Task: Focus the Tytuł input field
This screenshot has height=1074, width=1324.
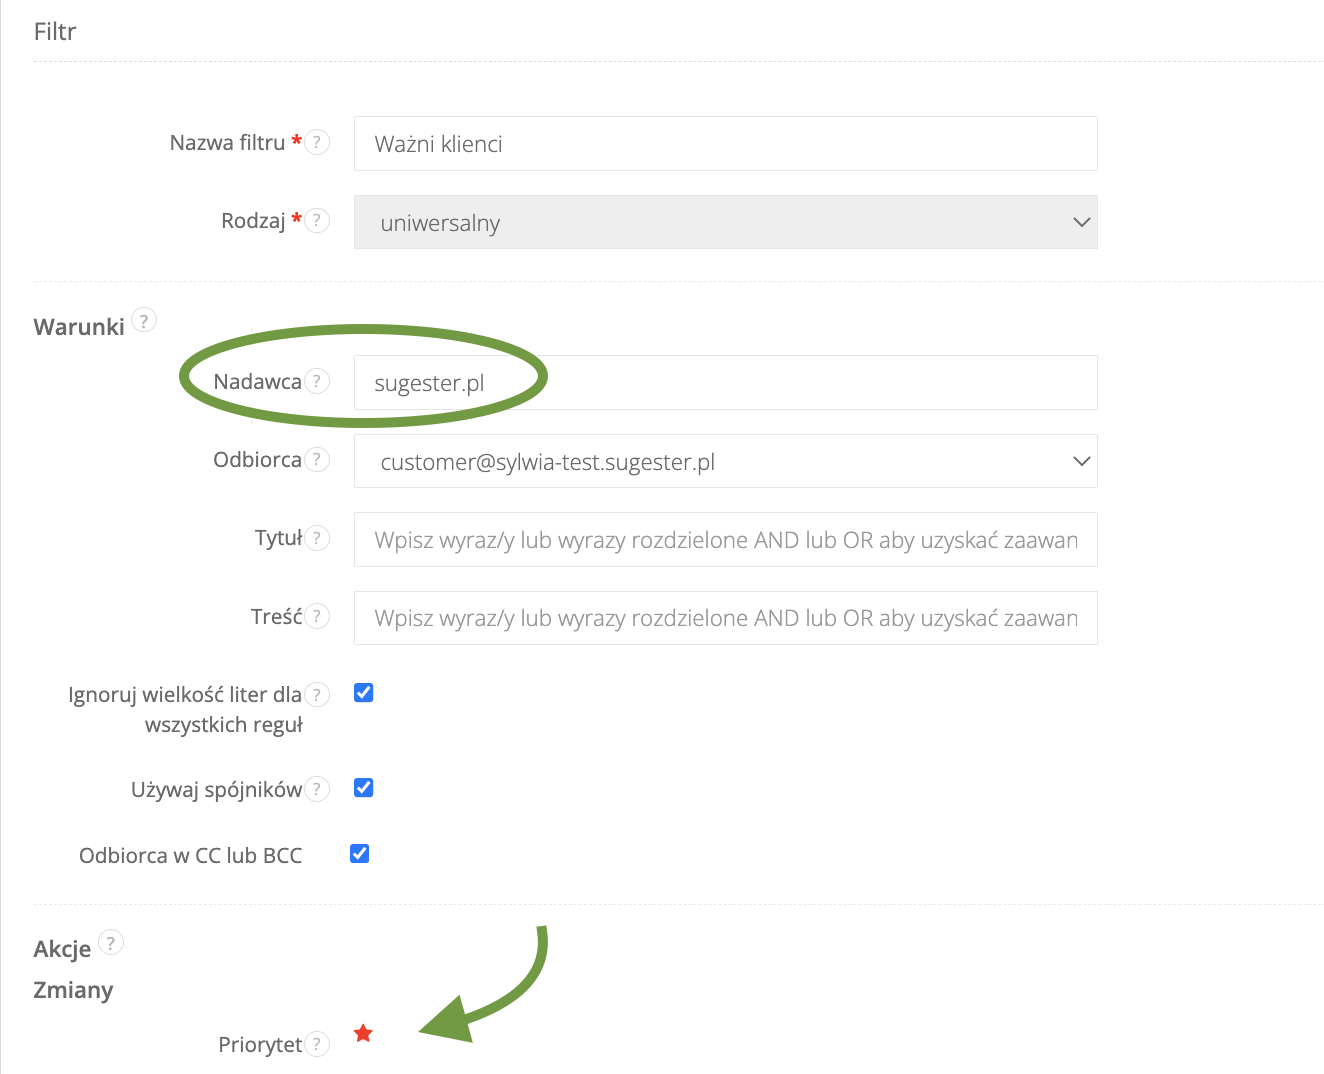Action: click(726, 539)
